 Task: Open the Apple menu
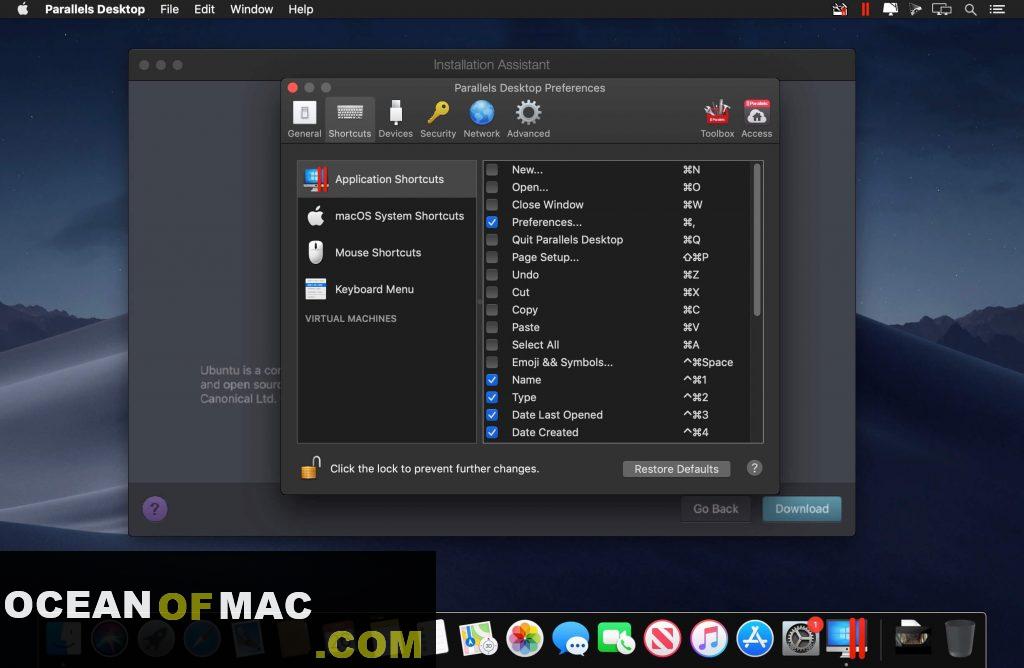pyautogui.click(x=22, y=9)
